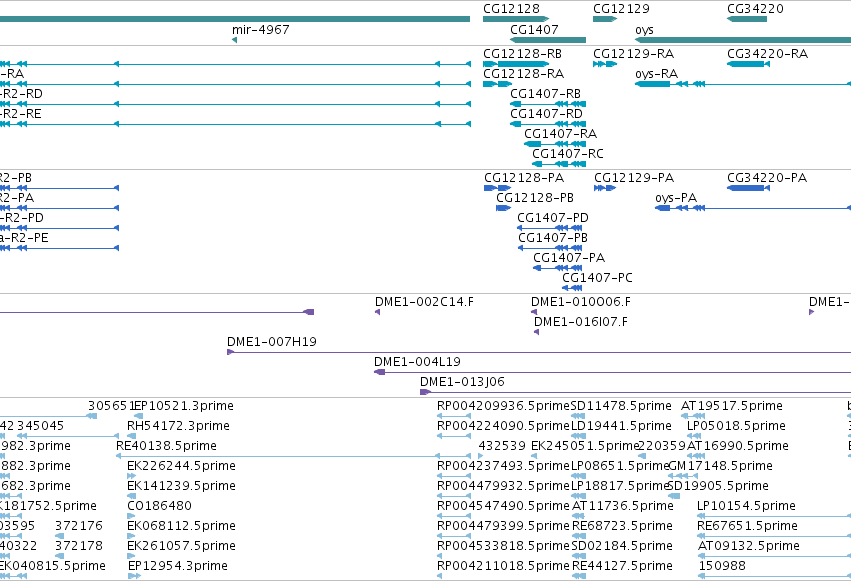Click EST EP10521.3prime
Viewport: 851px width, 581px height.
coord(183,406)
